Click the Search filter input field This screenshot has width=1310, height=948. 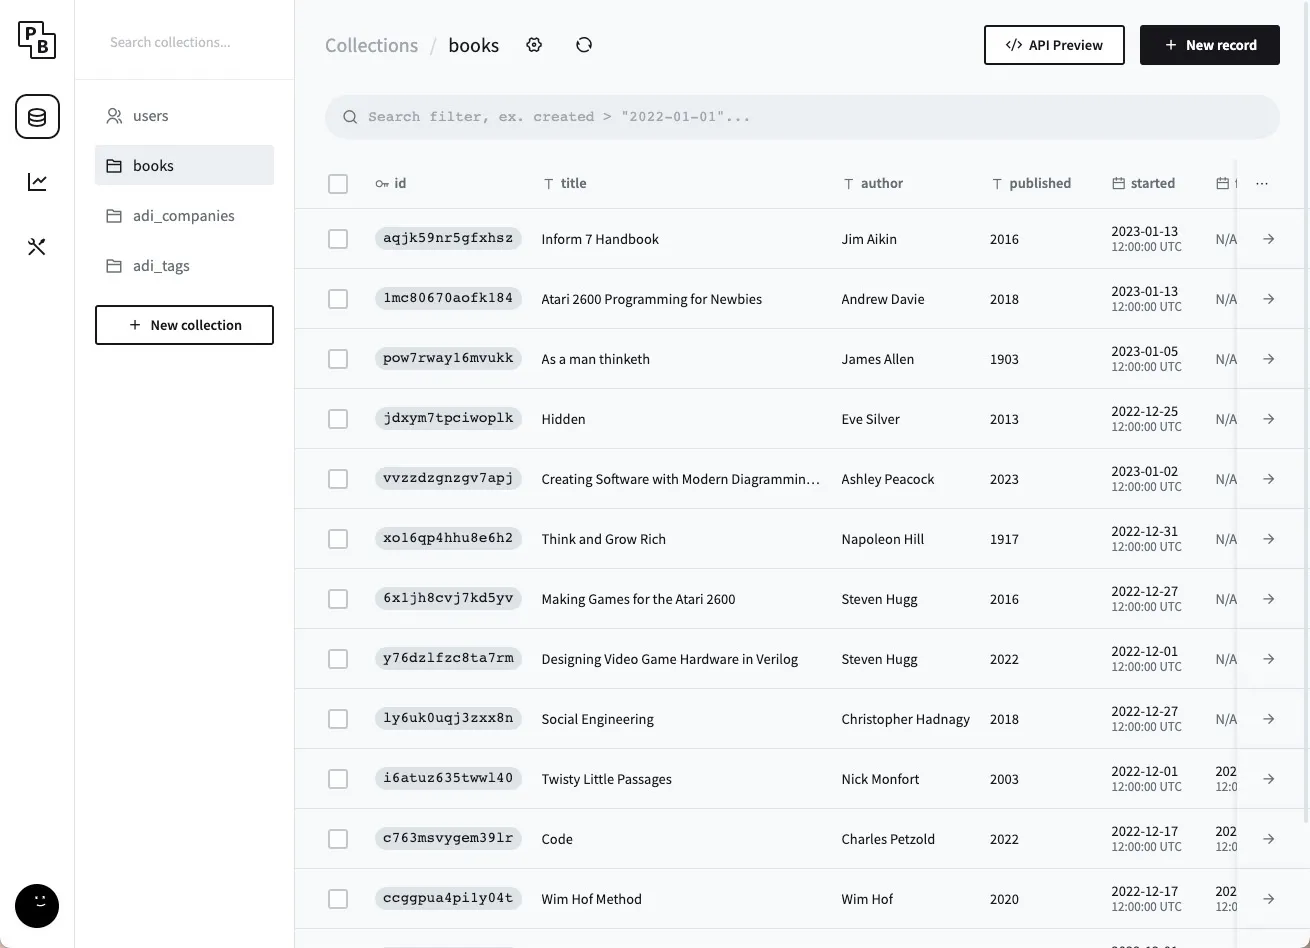point(800,117)
